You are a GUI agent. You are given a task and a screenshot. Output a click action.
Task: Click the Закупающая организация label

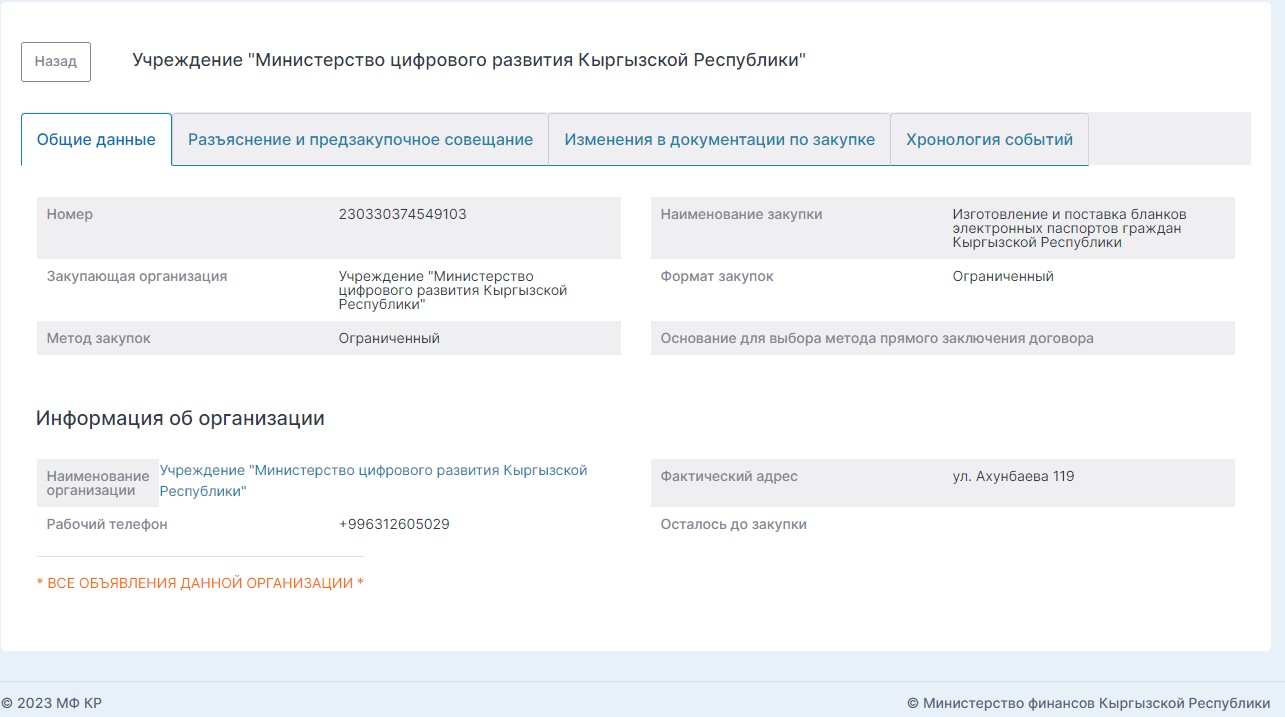coord(137,277)
